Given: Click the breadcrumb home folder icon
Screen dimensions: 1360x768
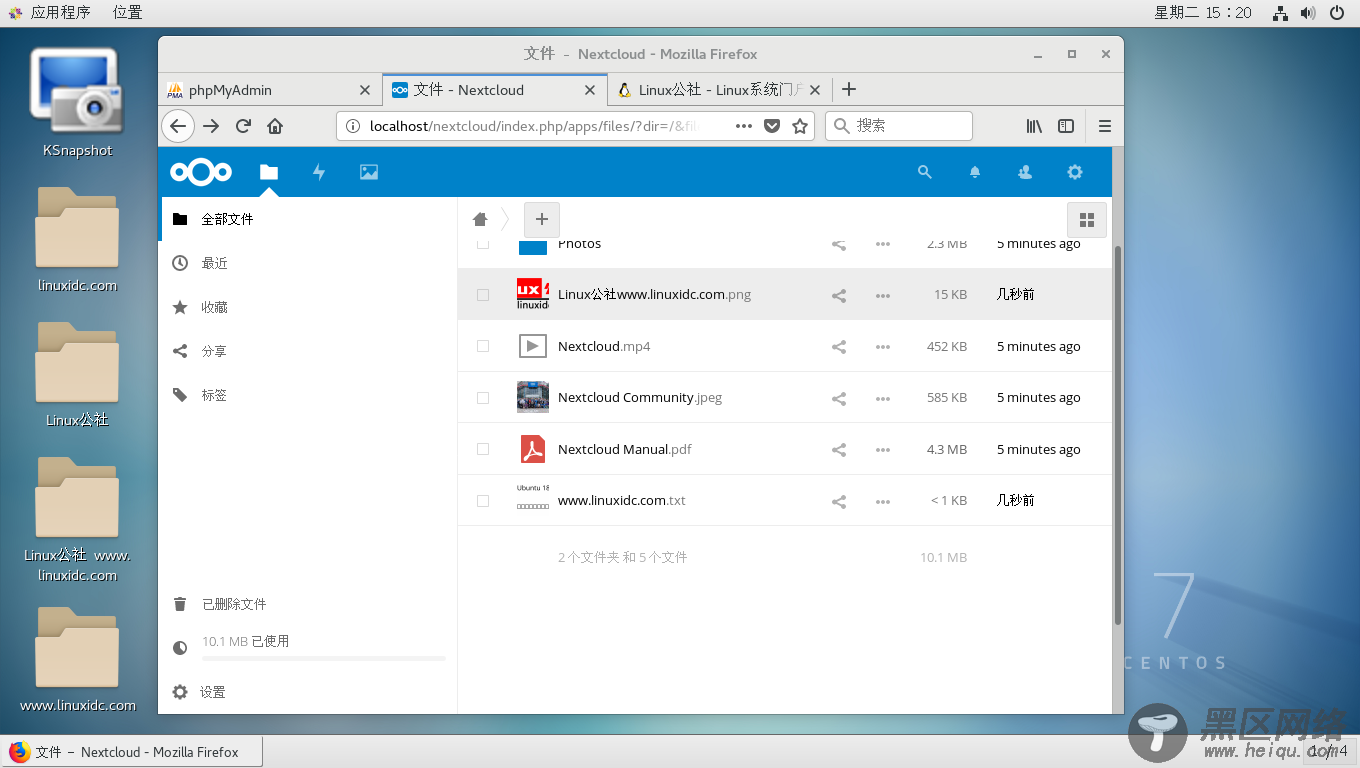Looking at the screenshot, I should [x=479, y=219].
